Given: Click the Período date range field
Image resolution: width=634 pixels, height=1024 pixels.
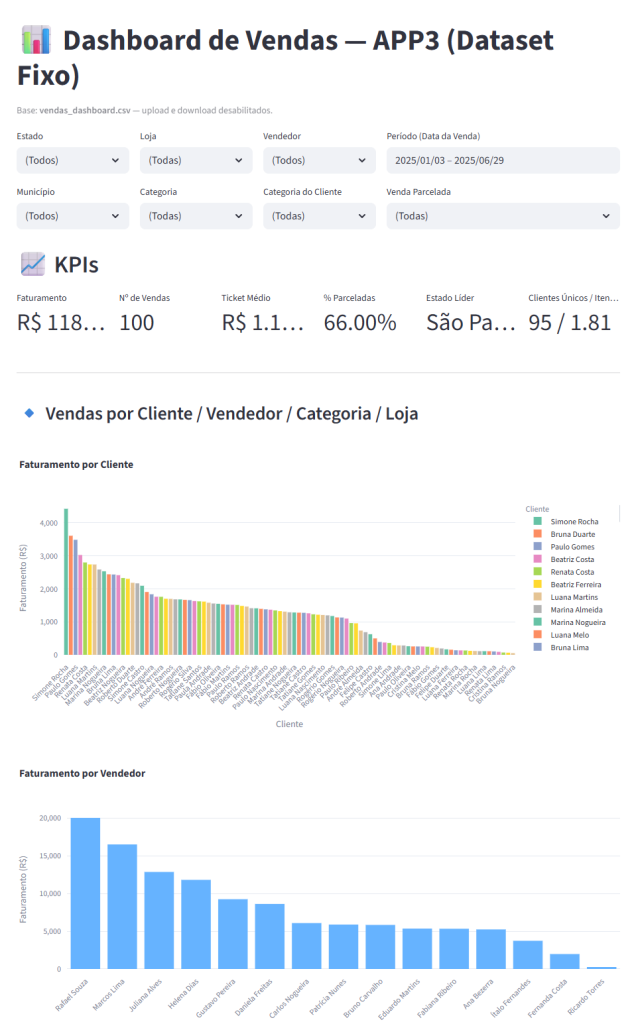Looking at the screenshot, I should pos(503,160).
